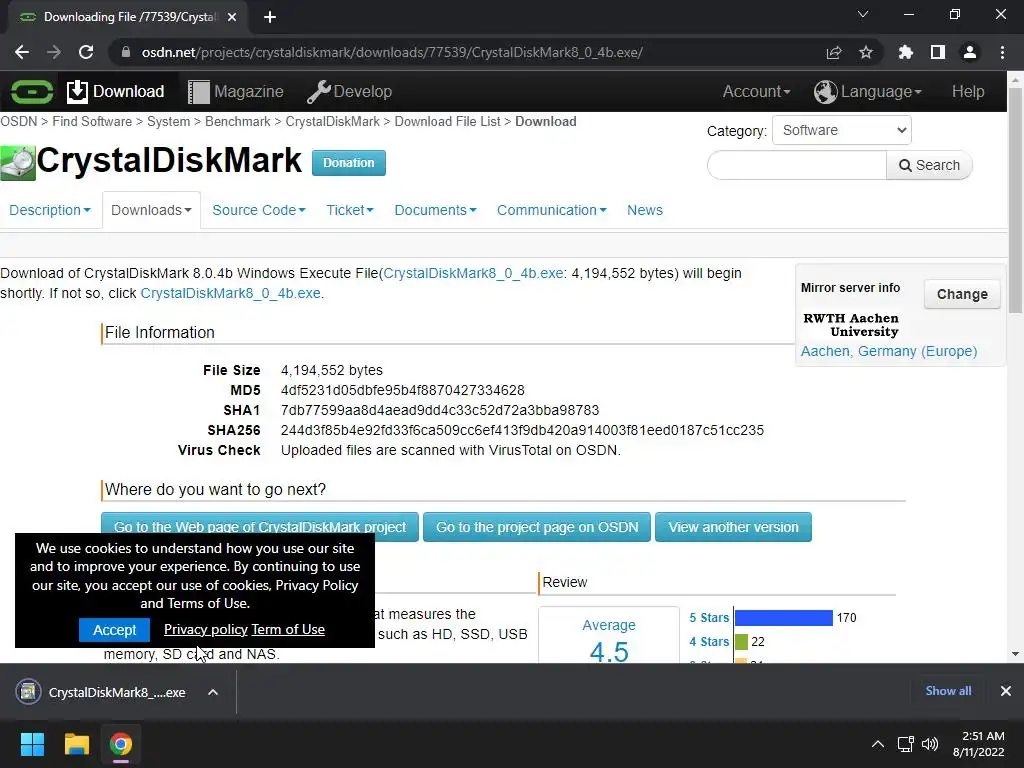Viewport: 1024px width, 768px height.
Task: Click Aachen, Germany (Europe) link
Action: pyautogui.click(x=889, y=351)
